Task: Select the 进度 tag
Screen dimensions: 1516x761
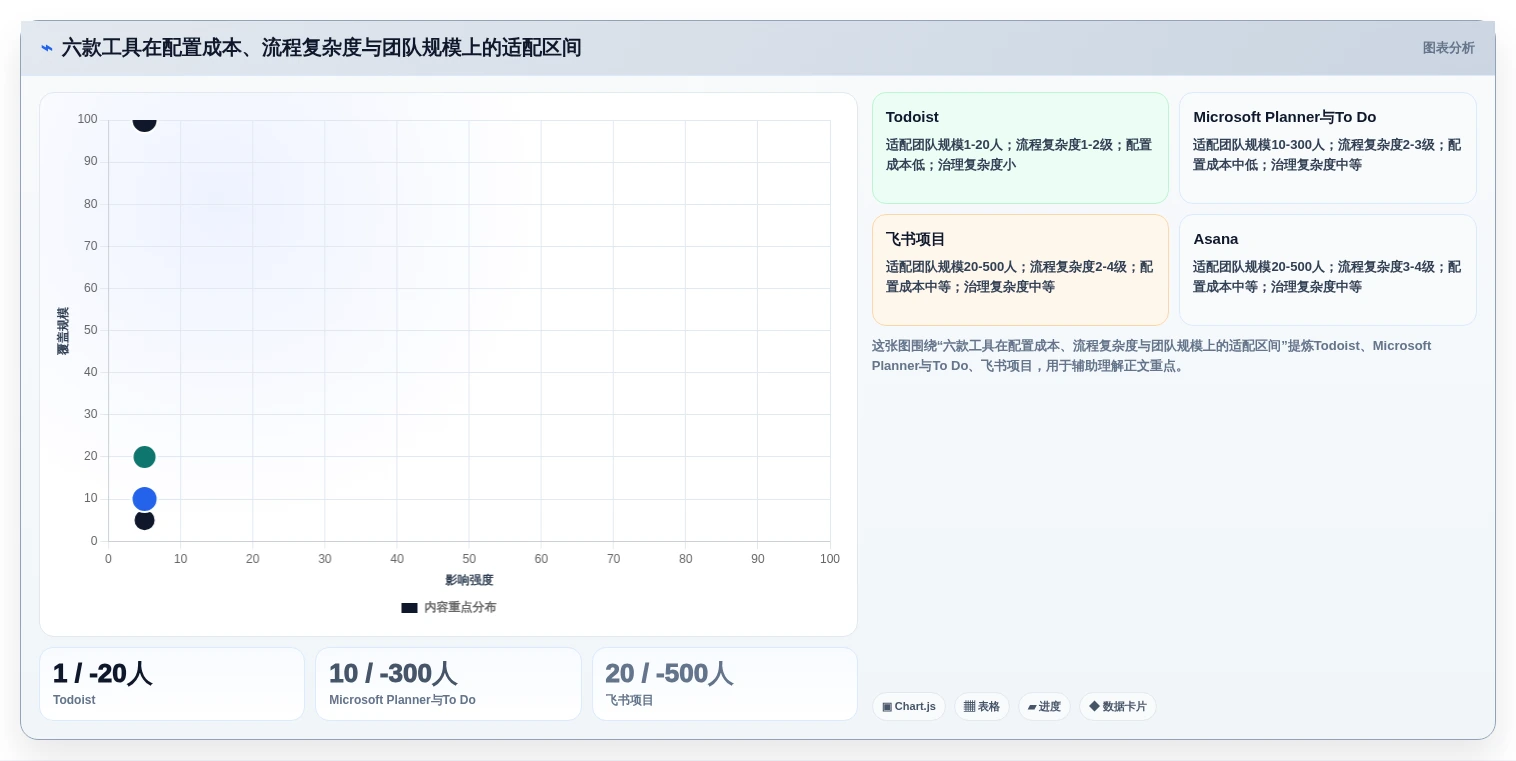Action: (1044, 706)
